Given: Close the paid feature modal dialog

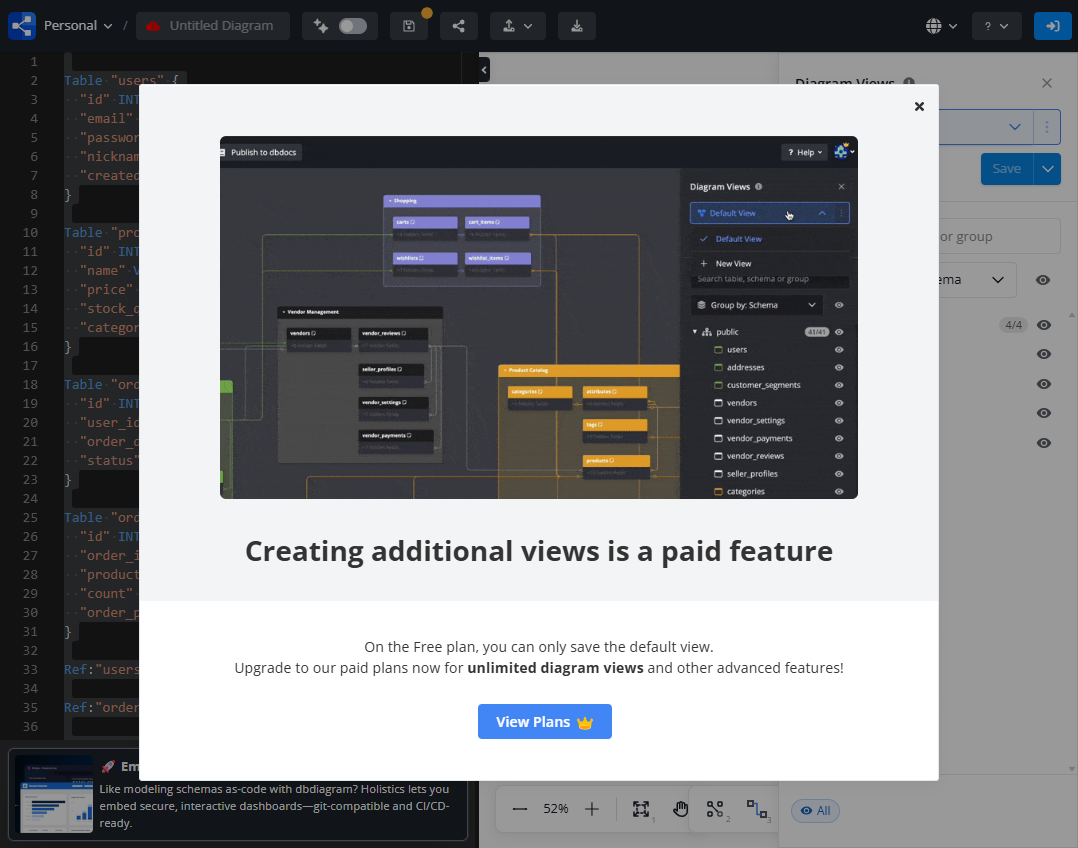Looking at the screenshot, I should point(919,107).
